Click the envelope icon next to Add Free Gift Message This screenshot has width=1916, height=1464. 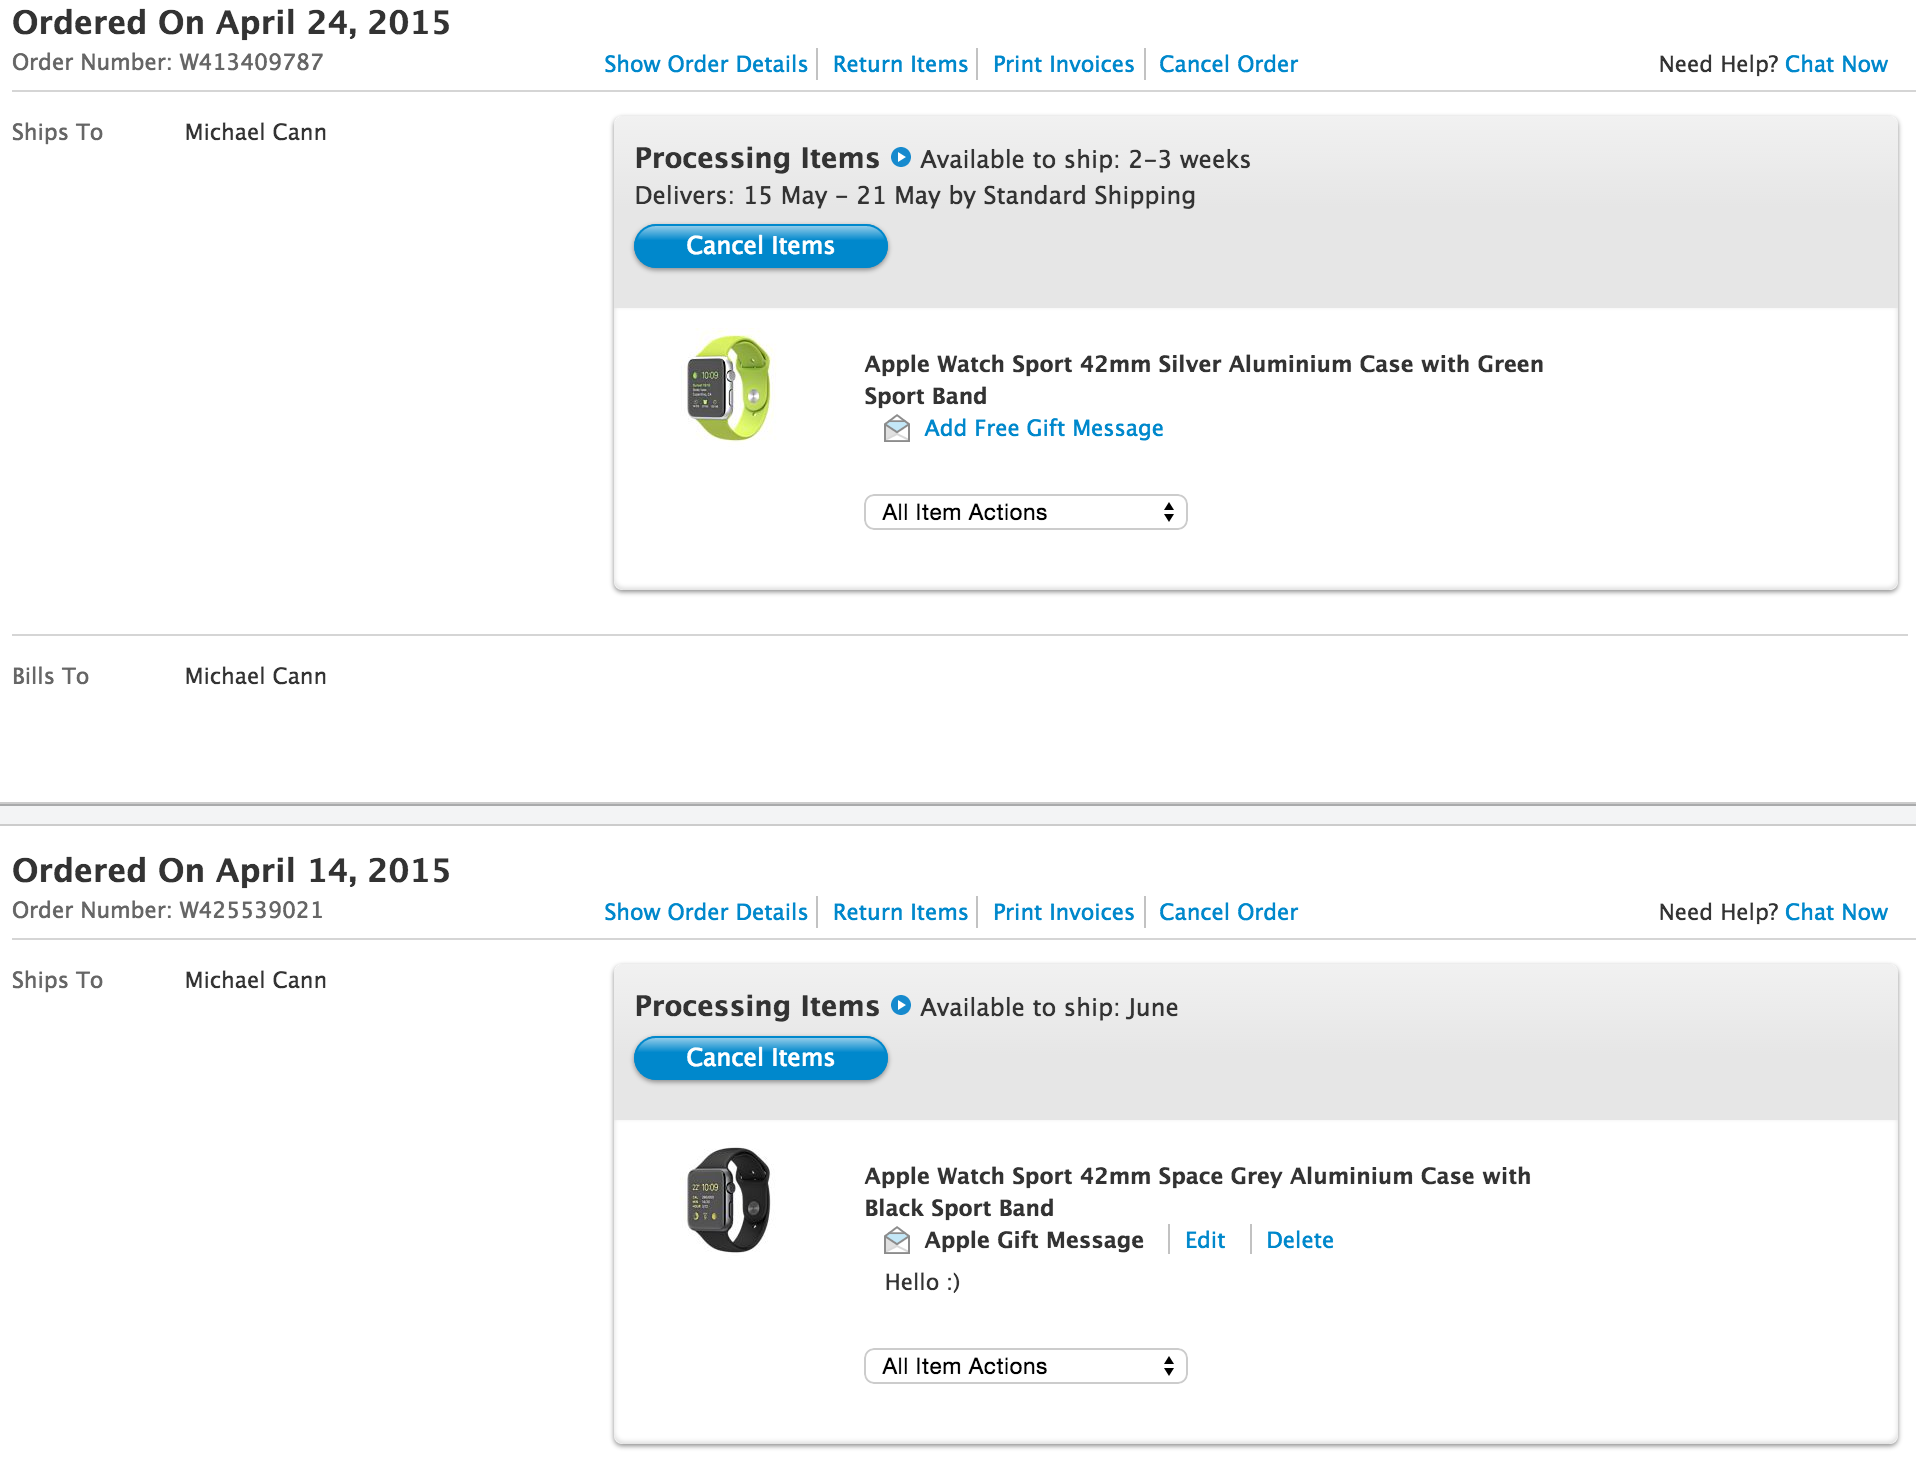coord(897,429)
